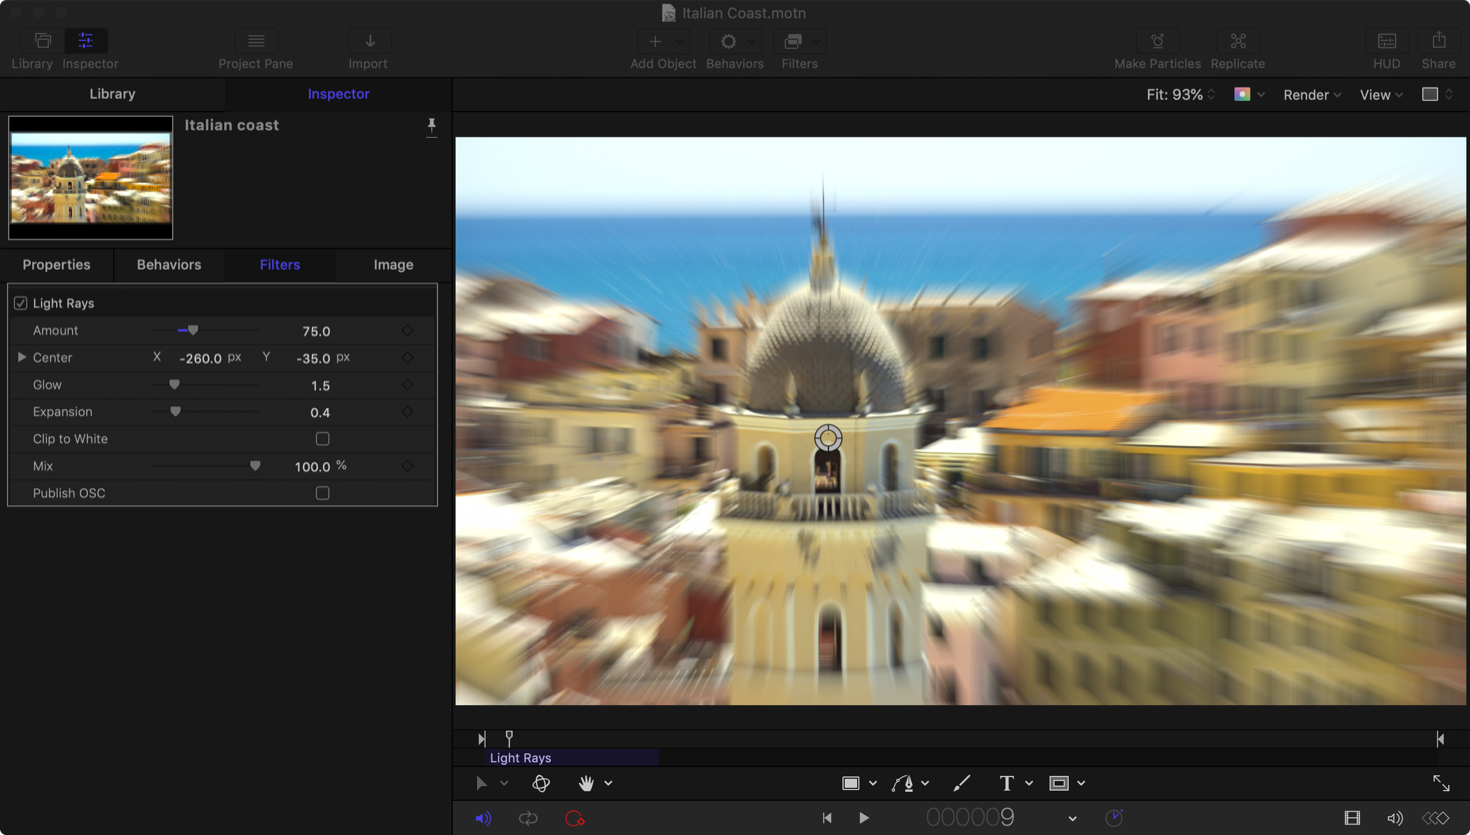Check the Publish OSC checkbox
The image size is (1470, 835).
tap(322, 493)
